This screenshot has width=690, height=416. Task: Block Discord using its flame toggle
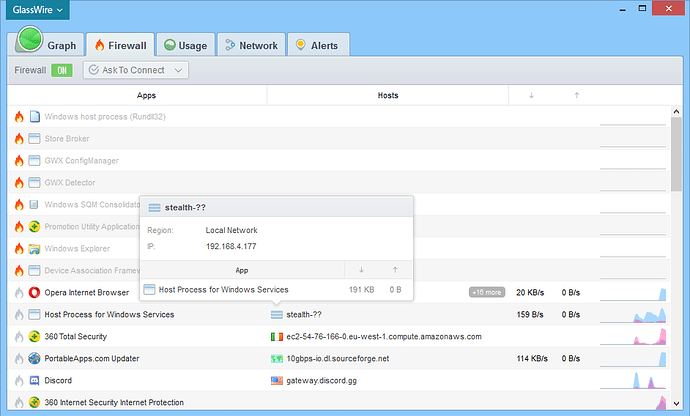click(19, 381)
